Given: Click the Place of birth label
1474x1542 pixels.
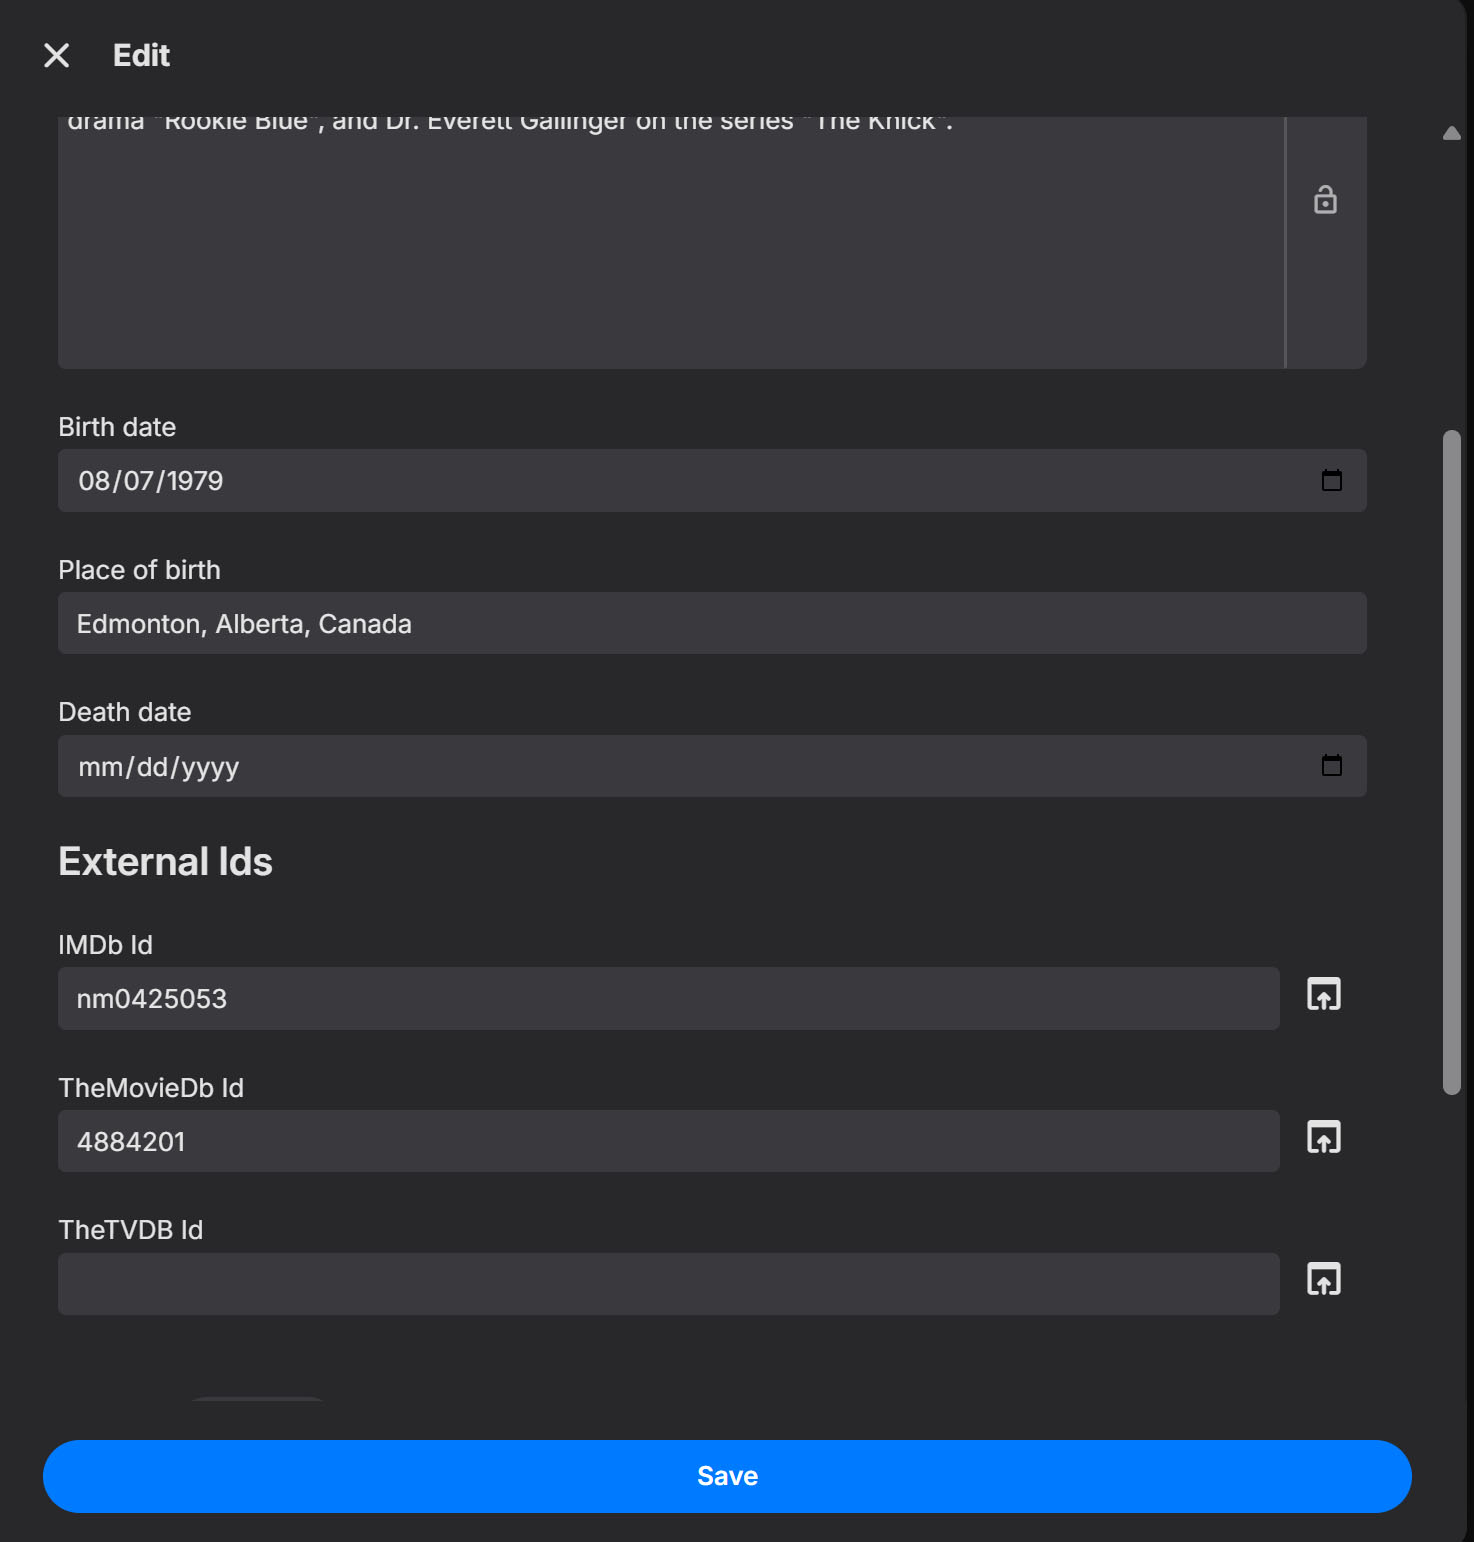Looking at the screenshot, I should 139,570.
